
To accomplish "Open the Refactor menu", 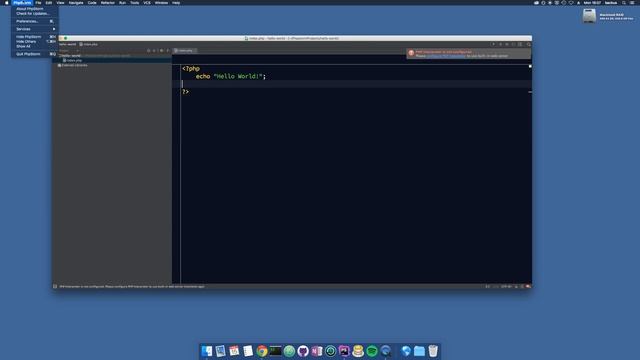I will click(108, 2).
